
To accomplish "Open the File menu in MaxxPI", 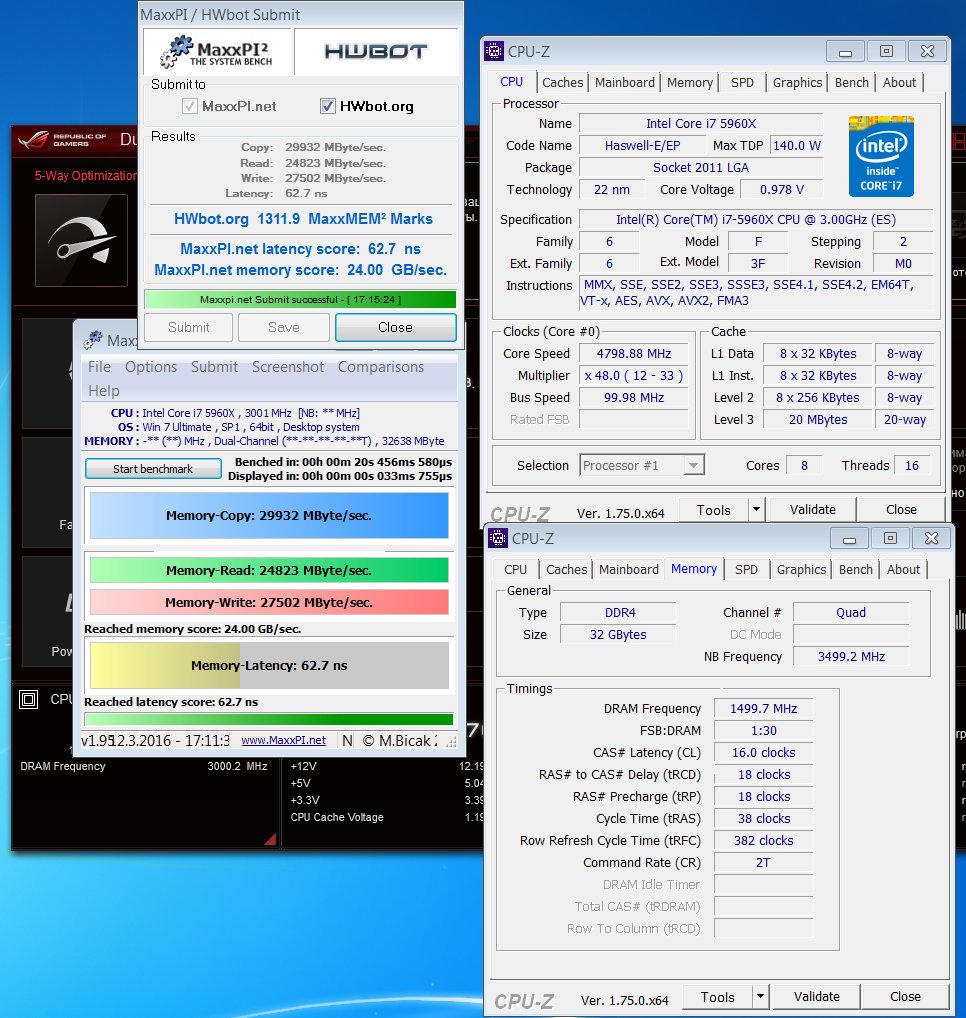I will [99, 367].
